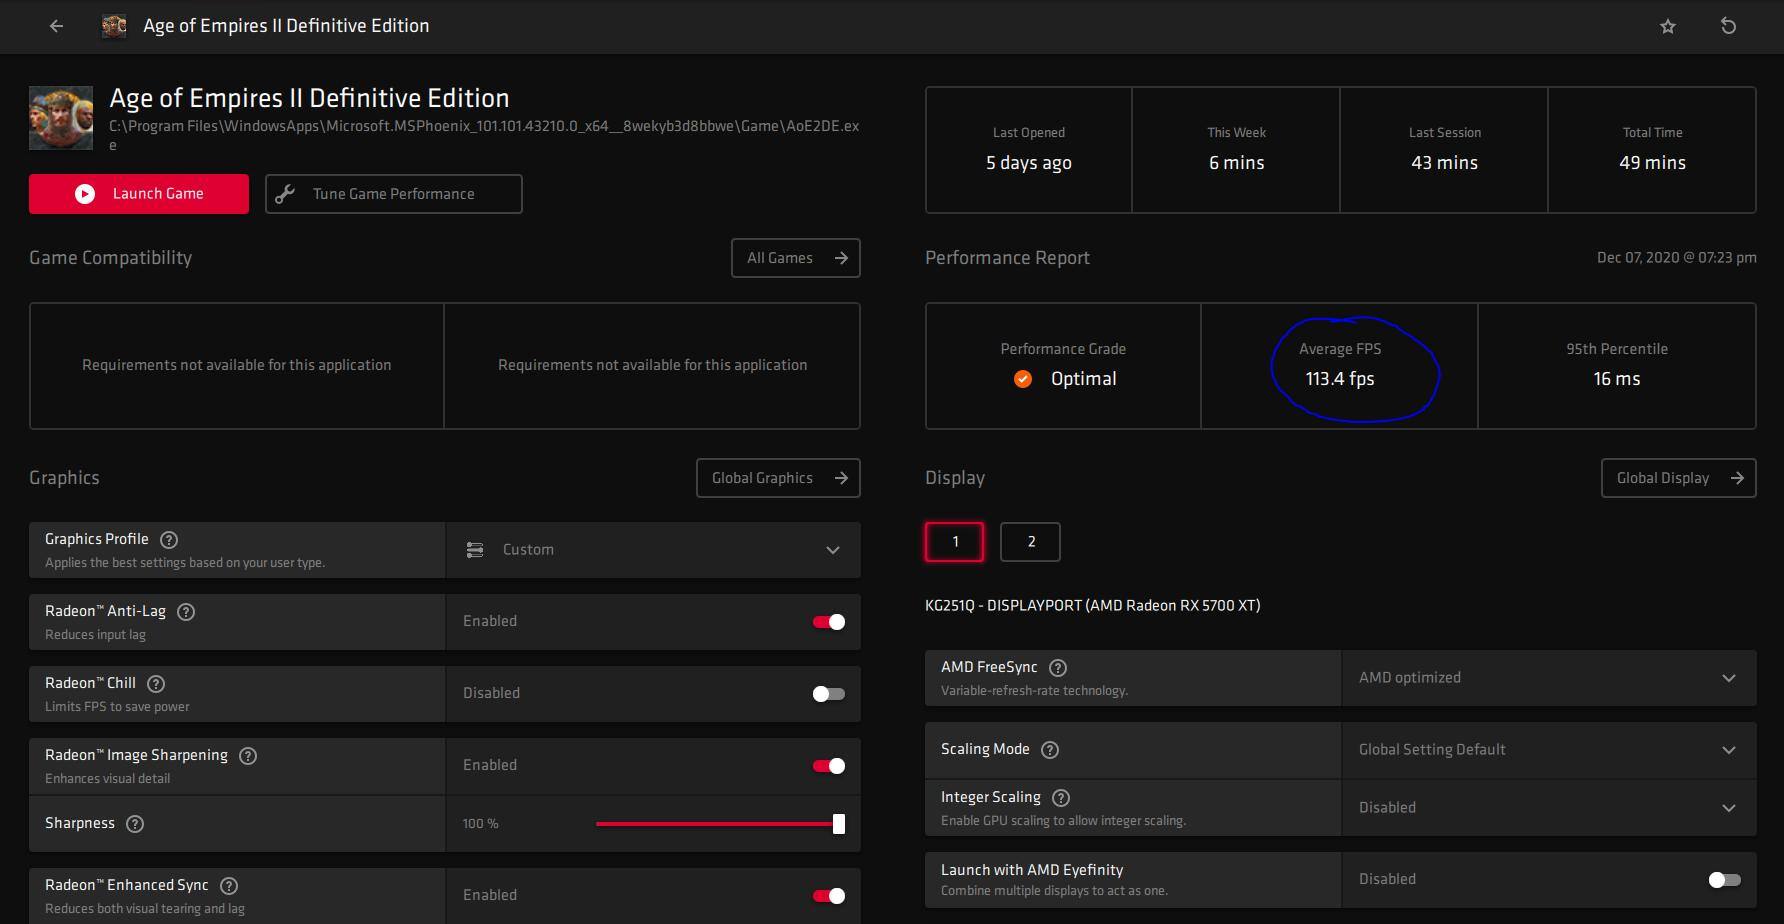Select display tab 1
Viewport: 1784px width, 924px height.
coord(954,542)
